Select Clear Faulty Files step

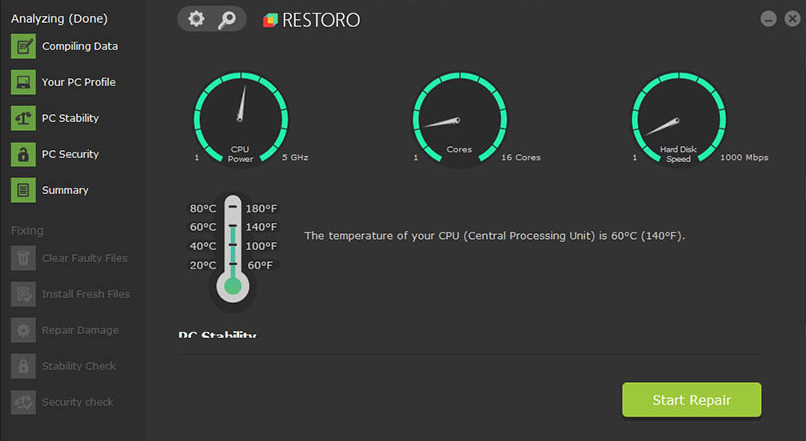point(85,258)
